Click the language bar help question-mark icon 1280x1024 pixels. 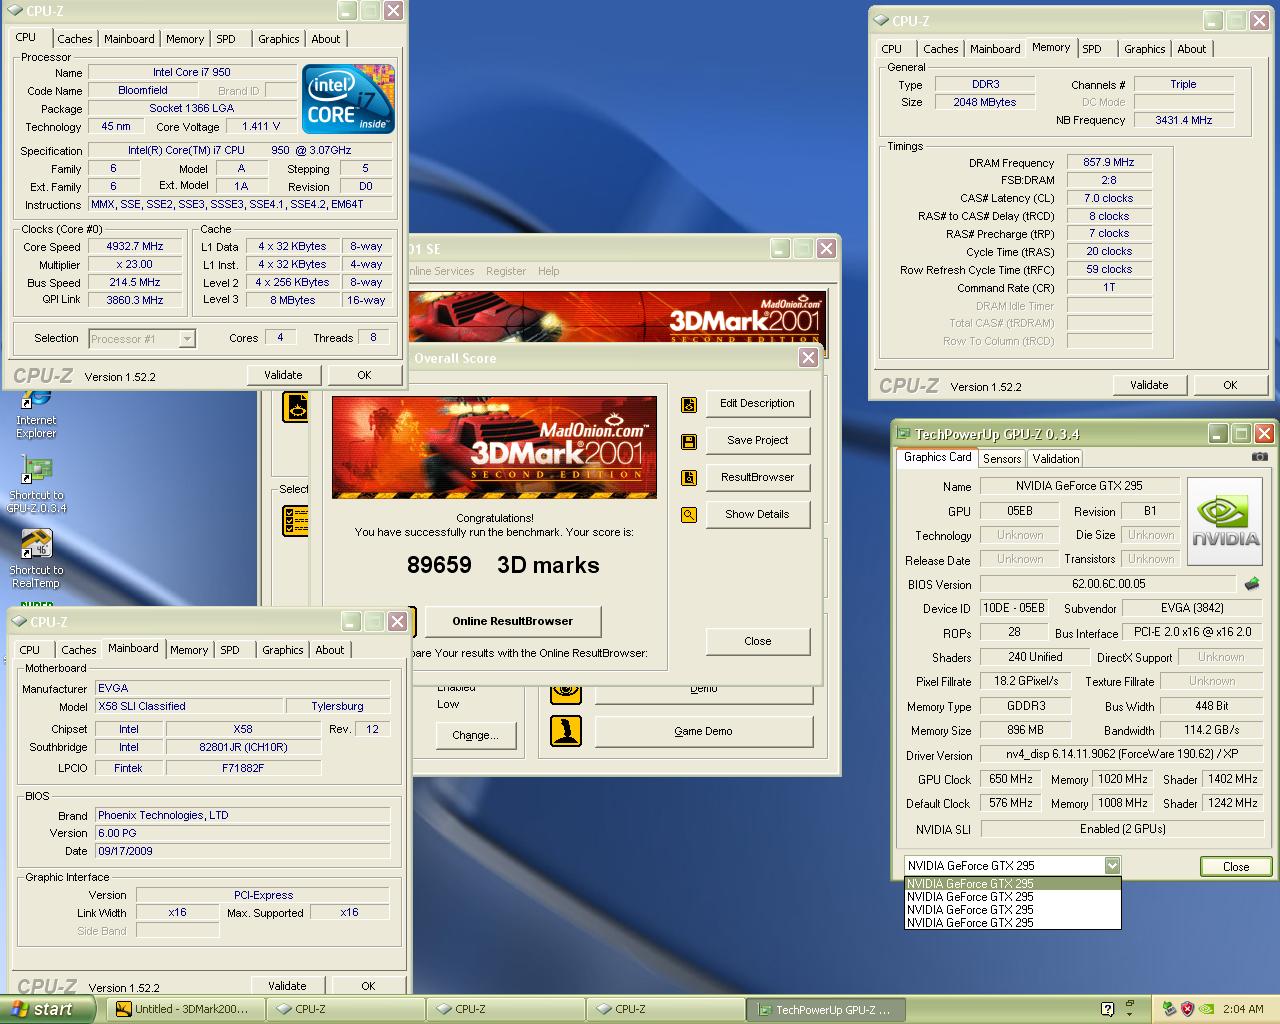tap(1107, 1009)
